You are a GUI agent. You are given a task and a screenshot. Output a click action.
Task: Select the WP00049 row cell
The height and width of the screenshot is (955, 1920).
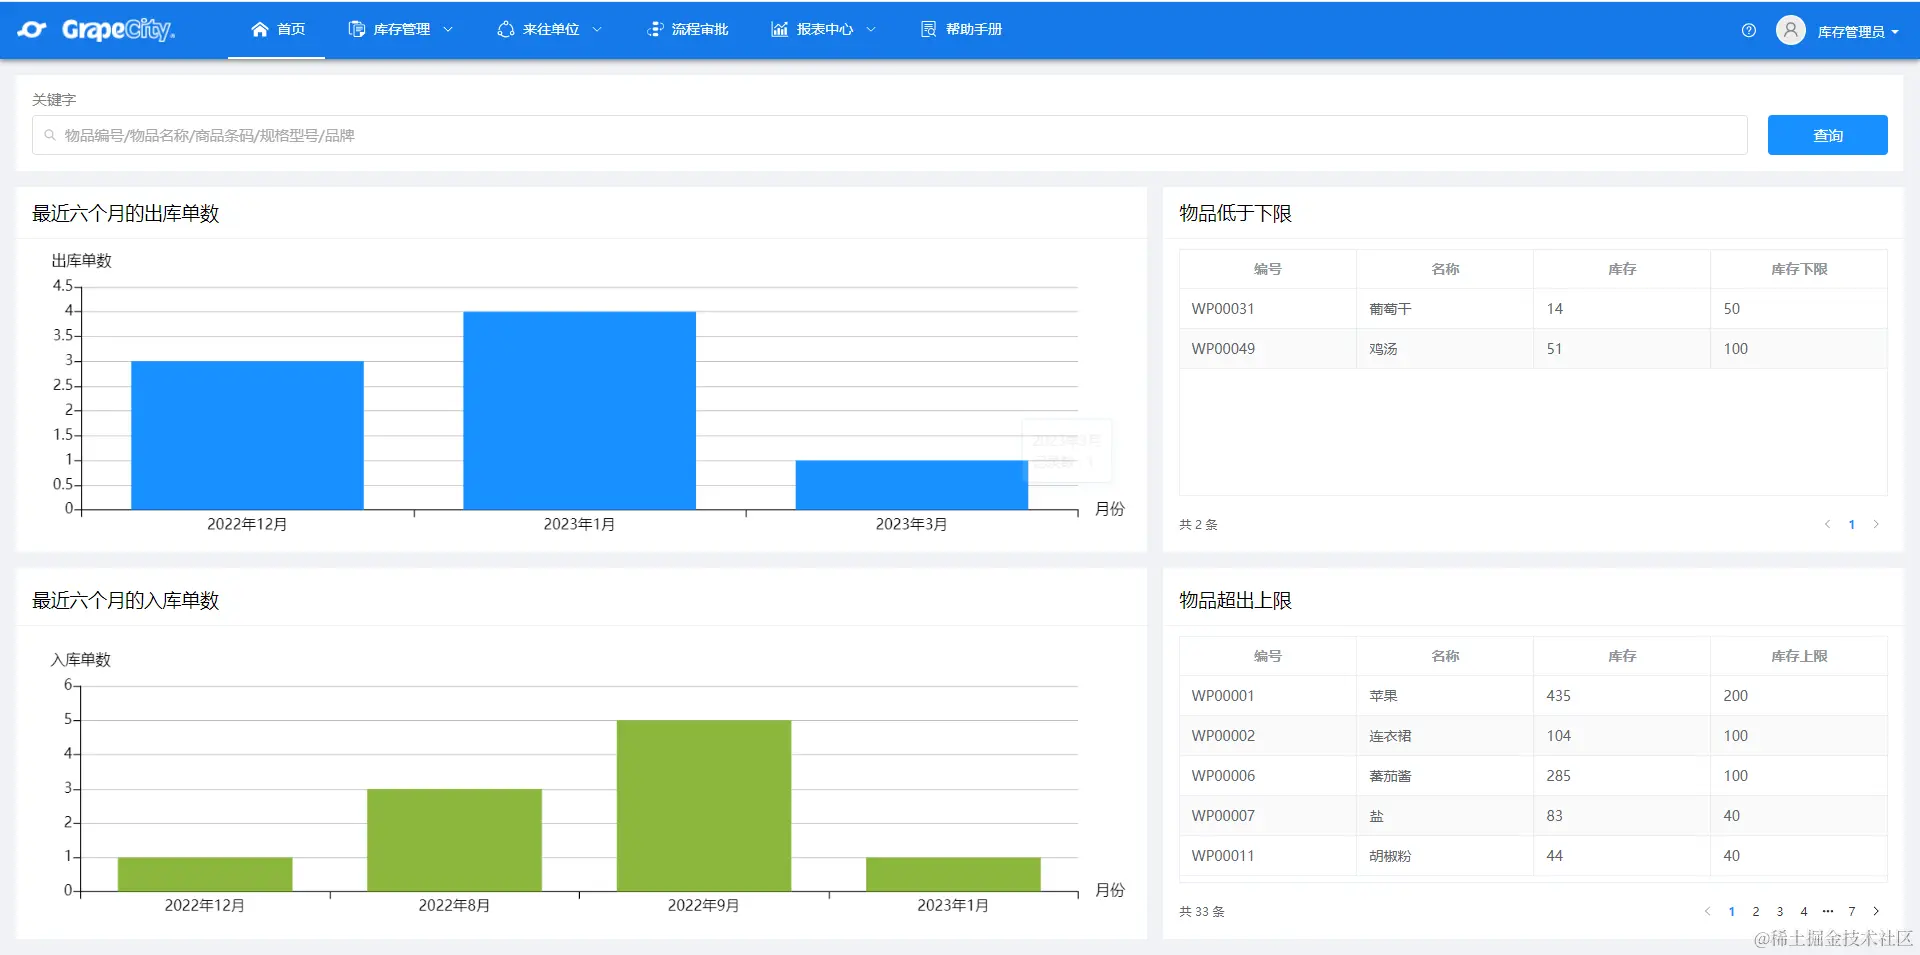coord(1268,349)
